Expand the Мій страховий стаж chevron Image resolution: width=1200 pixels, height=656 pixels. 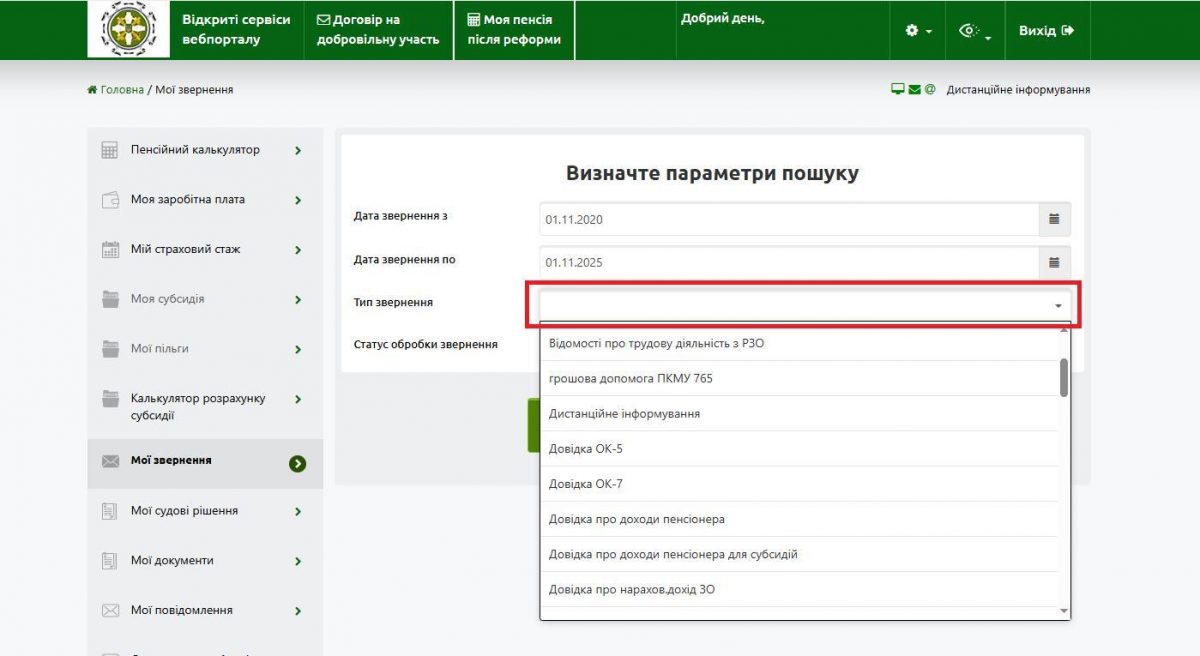[x=298, y=250]
